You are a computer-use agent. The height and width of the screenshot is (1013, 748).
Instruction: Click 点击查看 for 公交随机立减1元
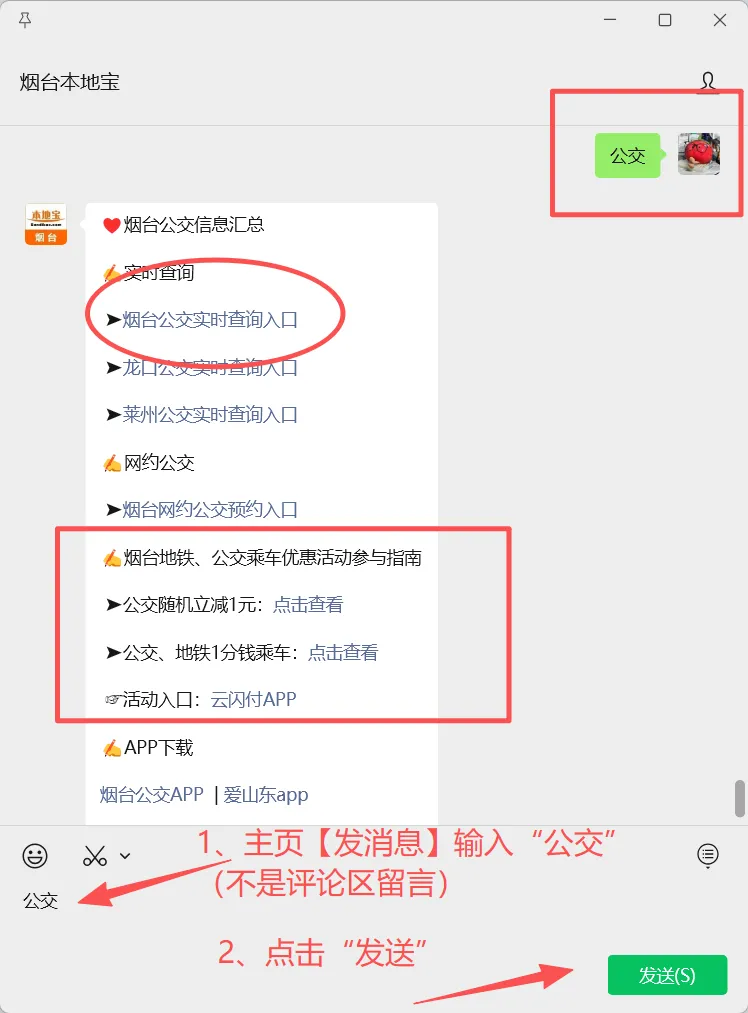coord(308,605)
